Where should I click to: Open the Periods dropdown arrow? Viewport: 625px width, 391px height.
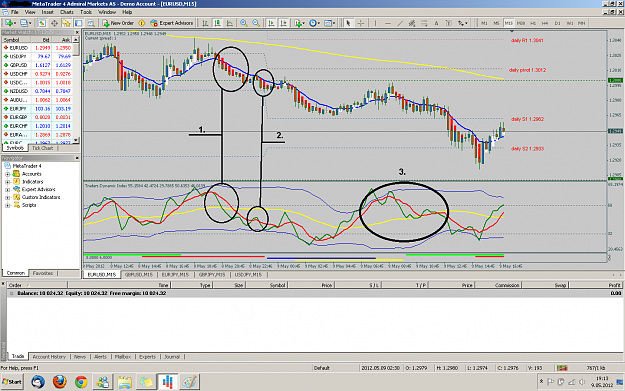click(x=319, y=23)
